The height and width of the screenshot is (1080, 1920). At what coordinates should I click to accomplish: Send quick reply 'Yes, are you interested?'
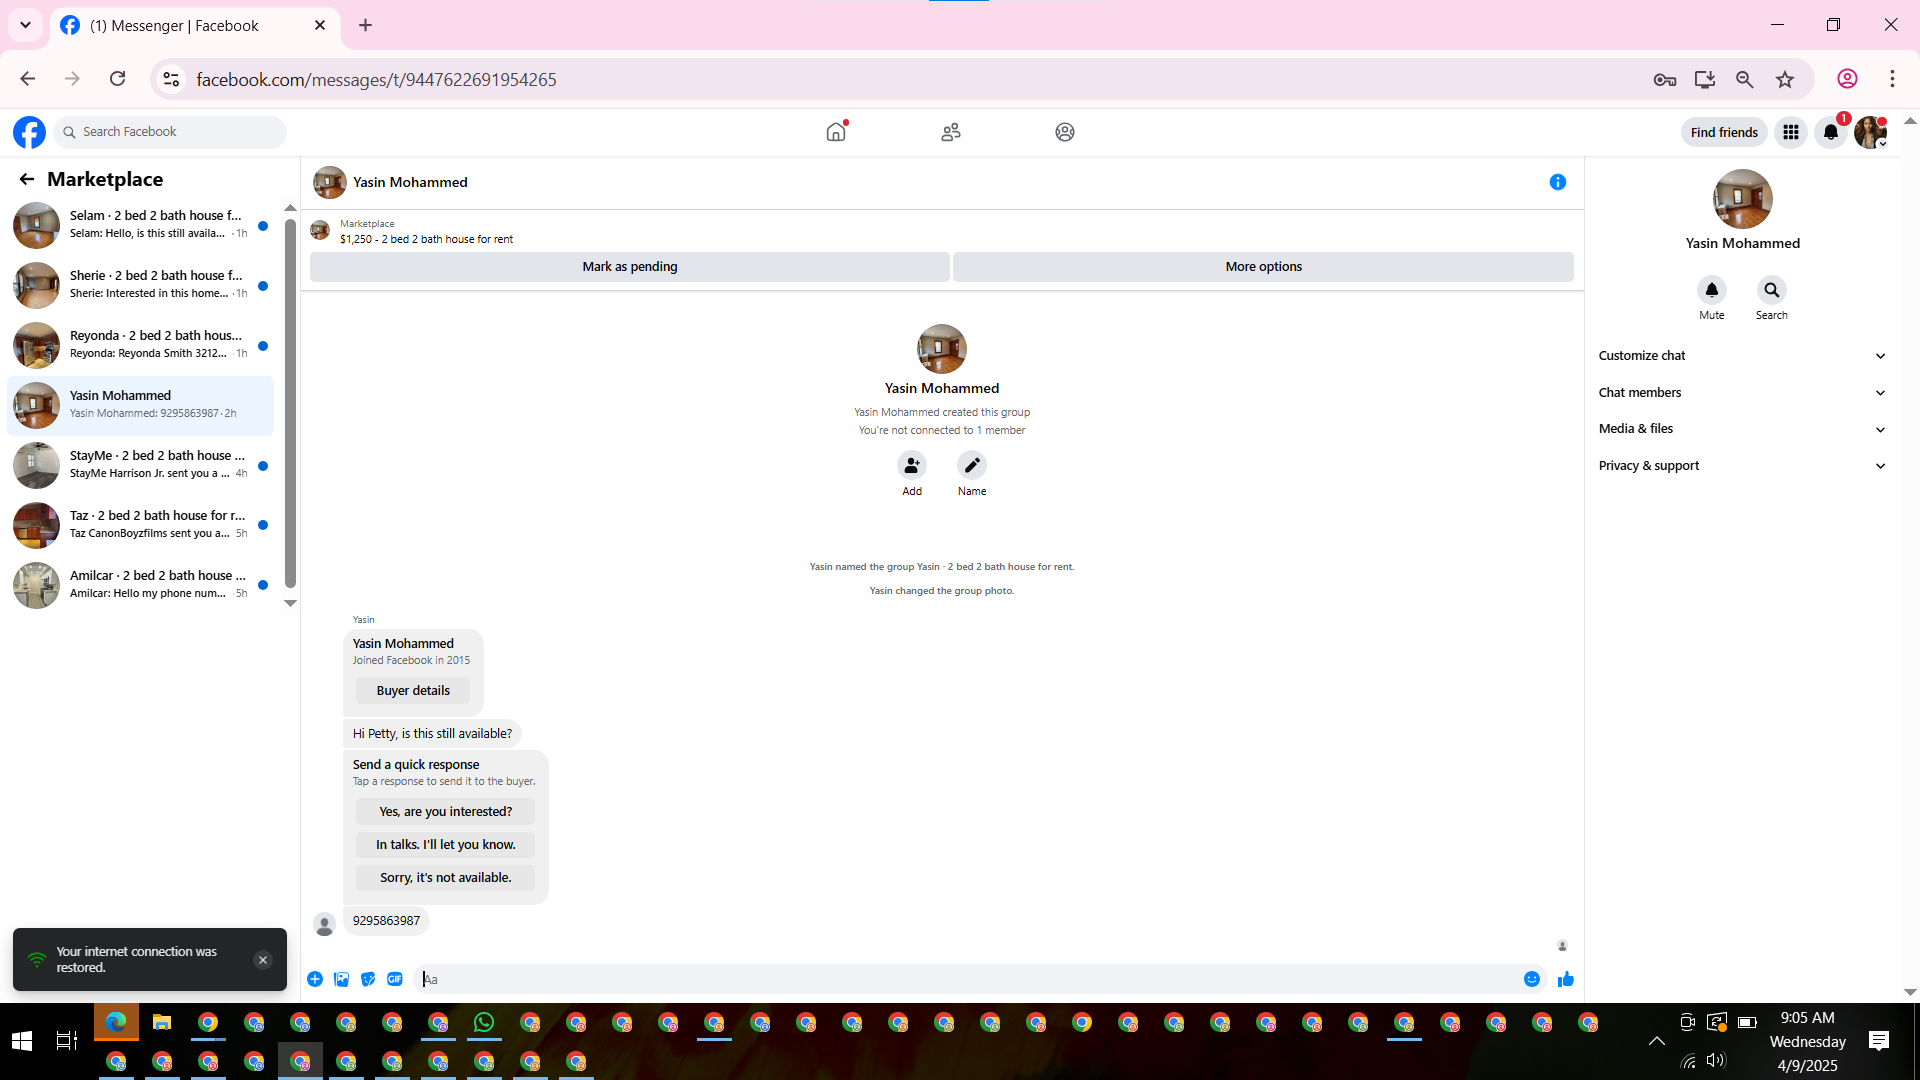point(445,812)
